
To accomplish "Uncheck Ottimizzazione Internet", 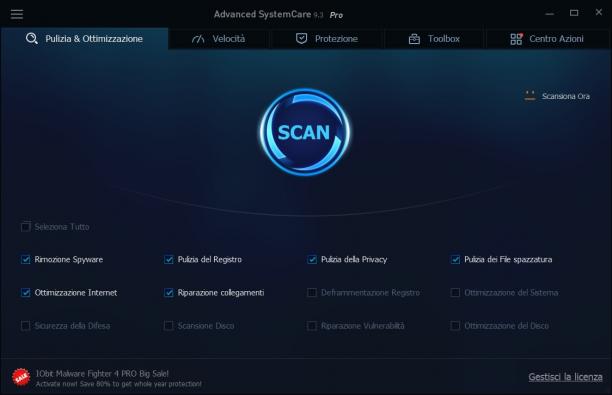I will (x=25, y=293).
